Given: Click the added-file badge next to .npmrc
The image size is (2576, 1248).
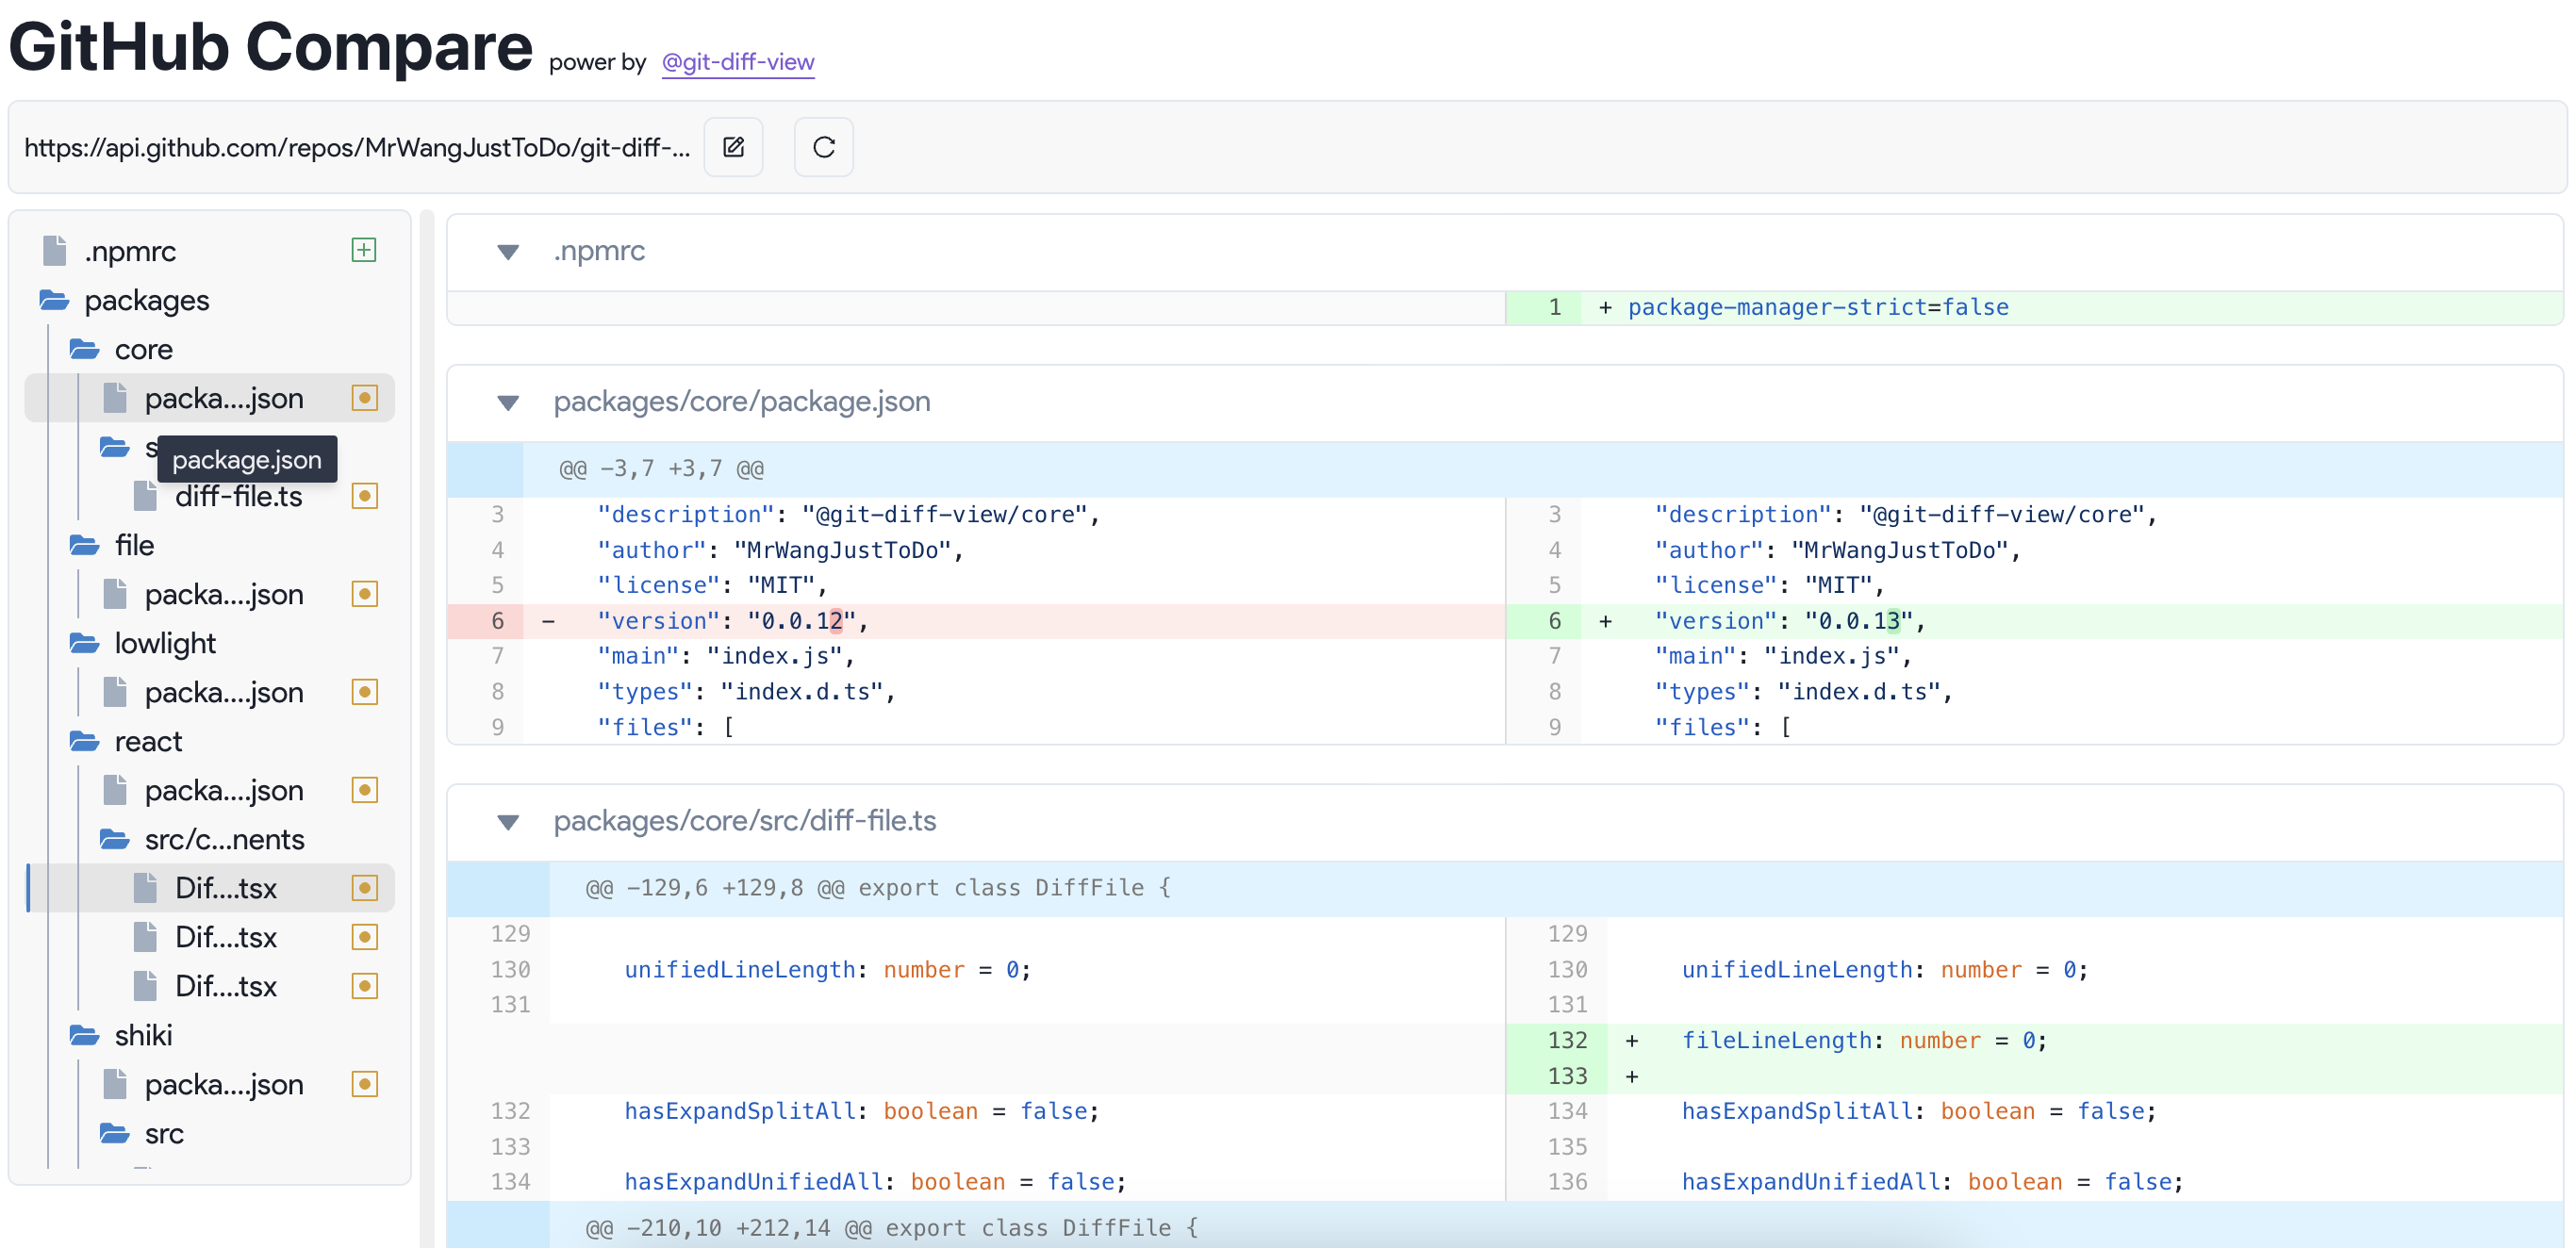Looking at the screenshot, I should (x=364, y=250).
